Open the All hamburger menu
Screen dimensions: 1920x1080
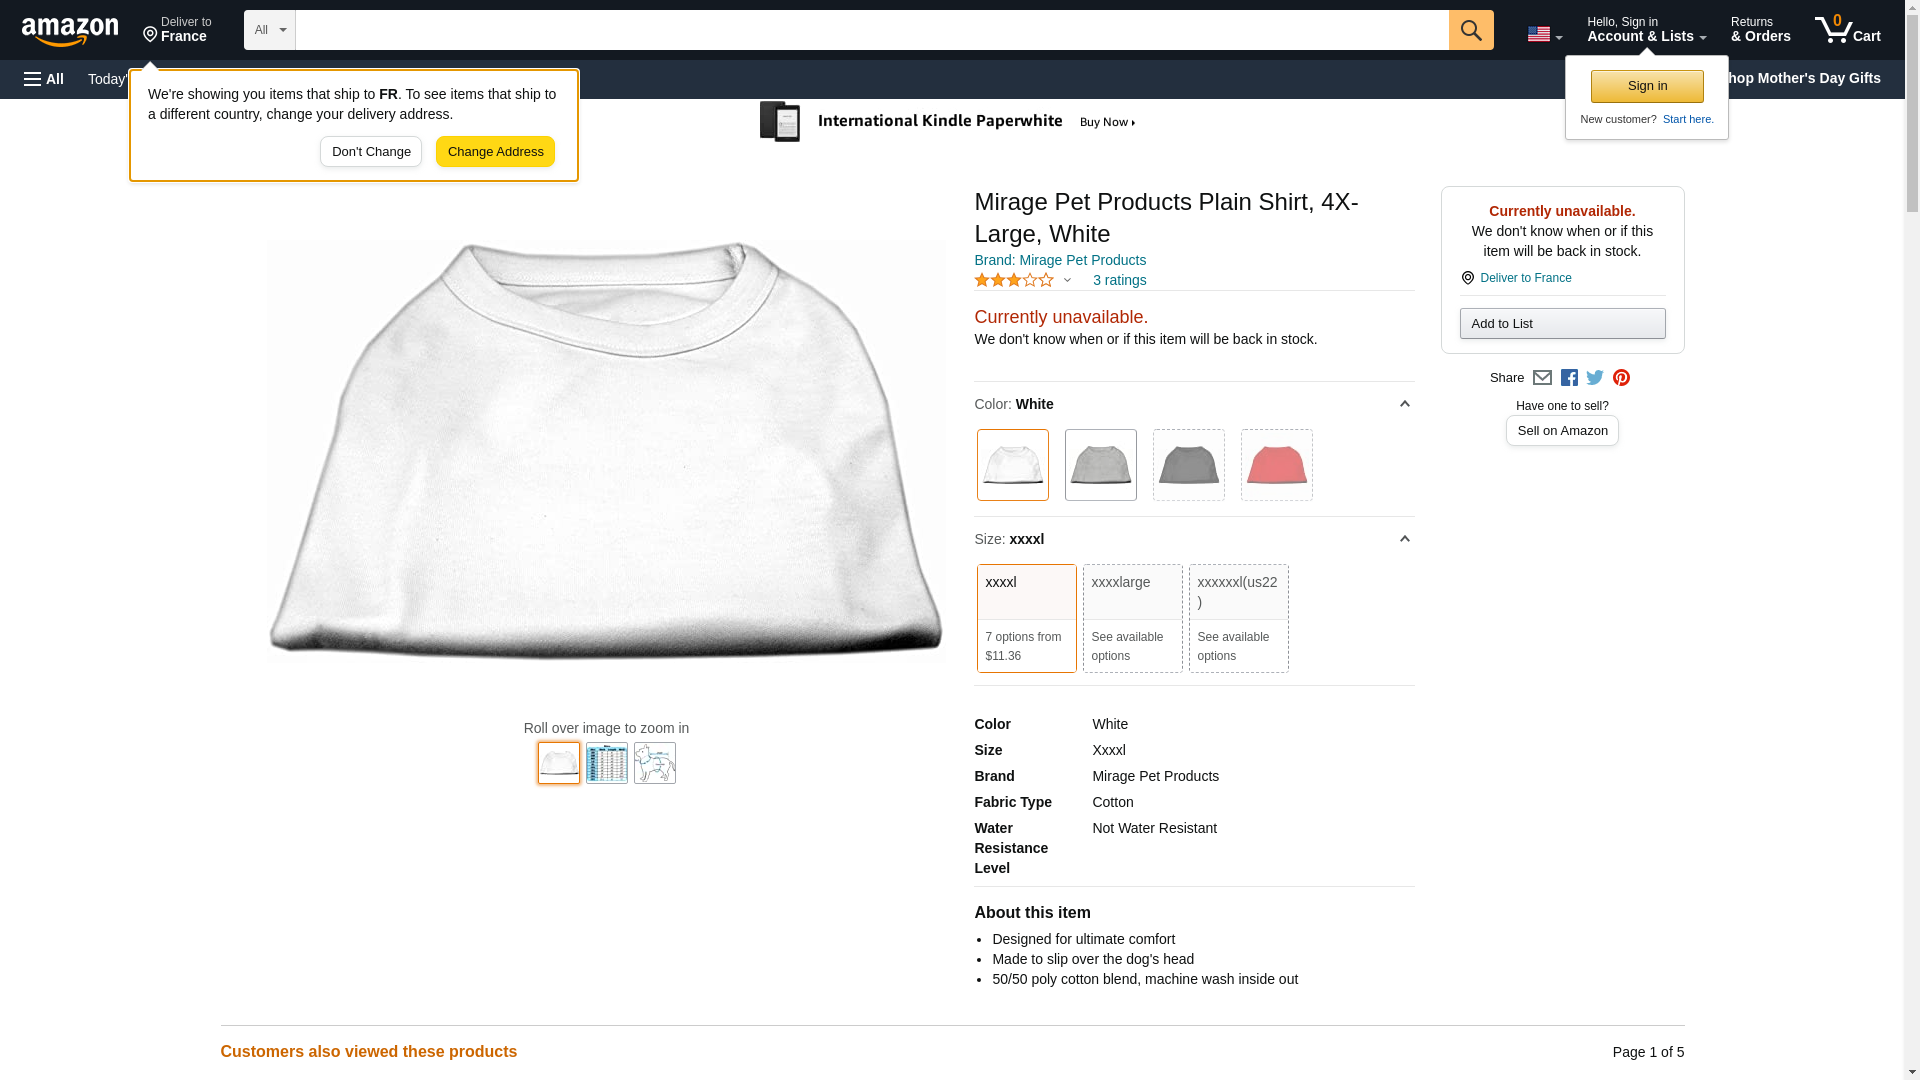44,79
